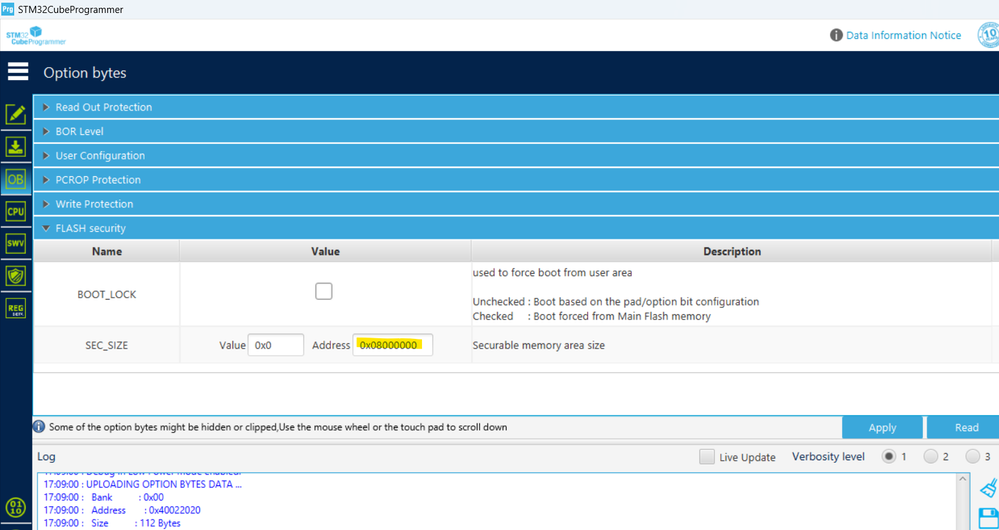This screenshot has width=999, height=530.
Task: Click the SEC_SIZE Address input field
Action: (x=392, y=345)
